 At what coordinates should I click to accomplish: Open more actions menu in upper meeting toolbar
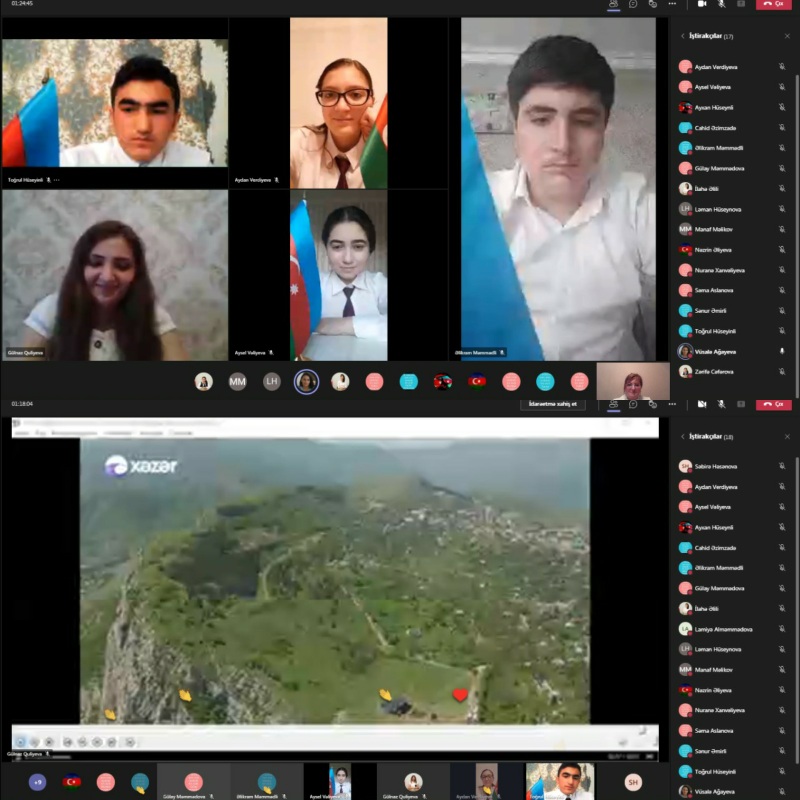(x=672, y=4)
